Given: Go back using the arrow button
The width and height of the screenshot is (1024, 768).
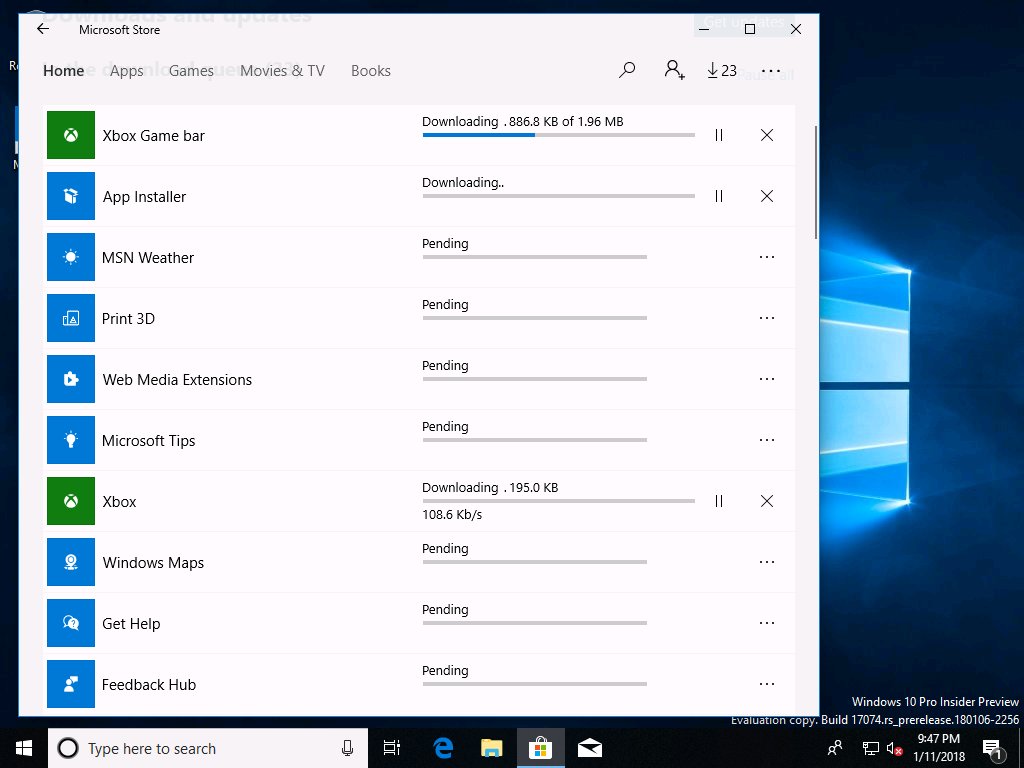Looking at the screenshot, I should (x=43, y=29).
